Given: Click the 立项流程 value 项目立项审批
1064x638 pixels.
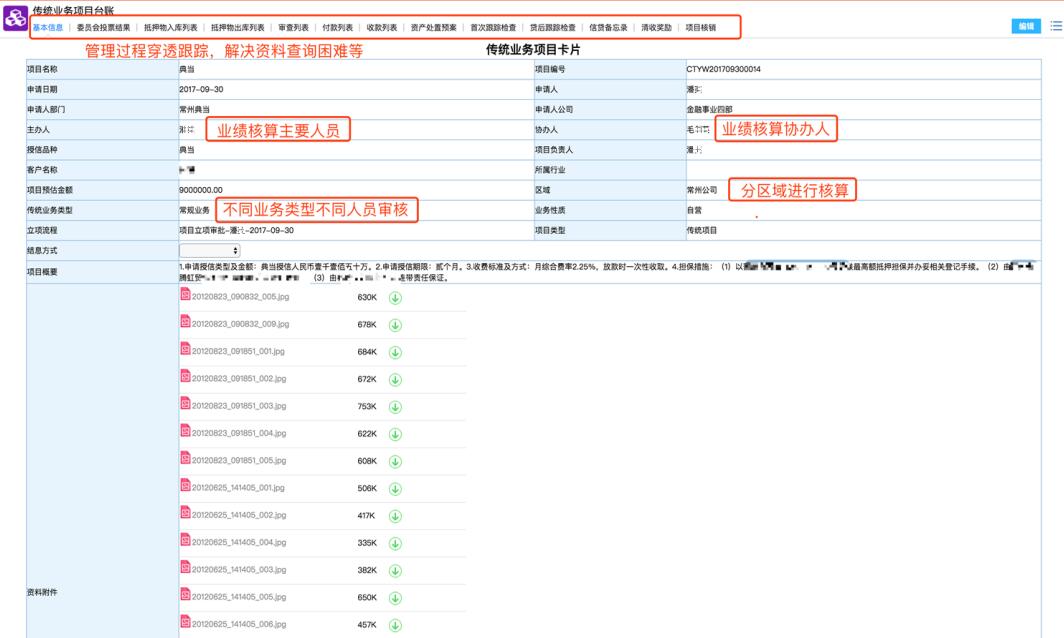Looking at the screenshot, I should point(236,231).
